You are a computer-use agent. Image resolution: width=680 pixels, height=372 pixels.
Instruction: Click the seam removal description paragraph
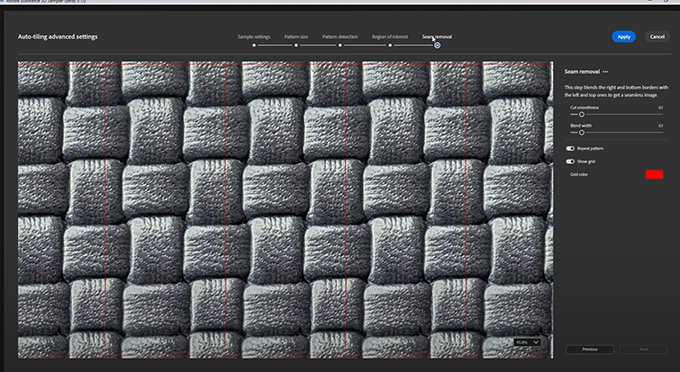[616, 91]
